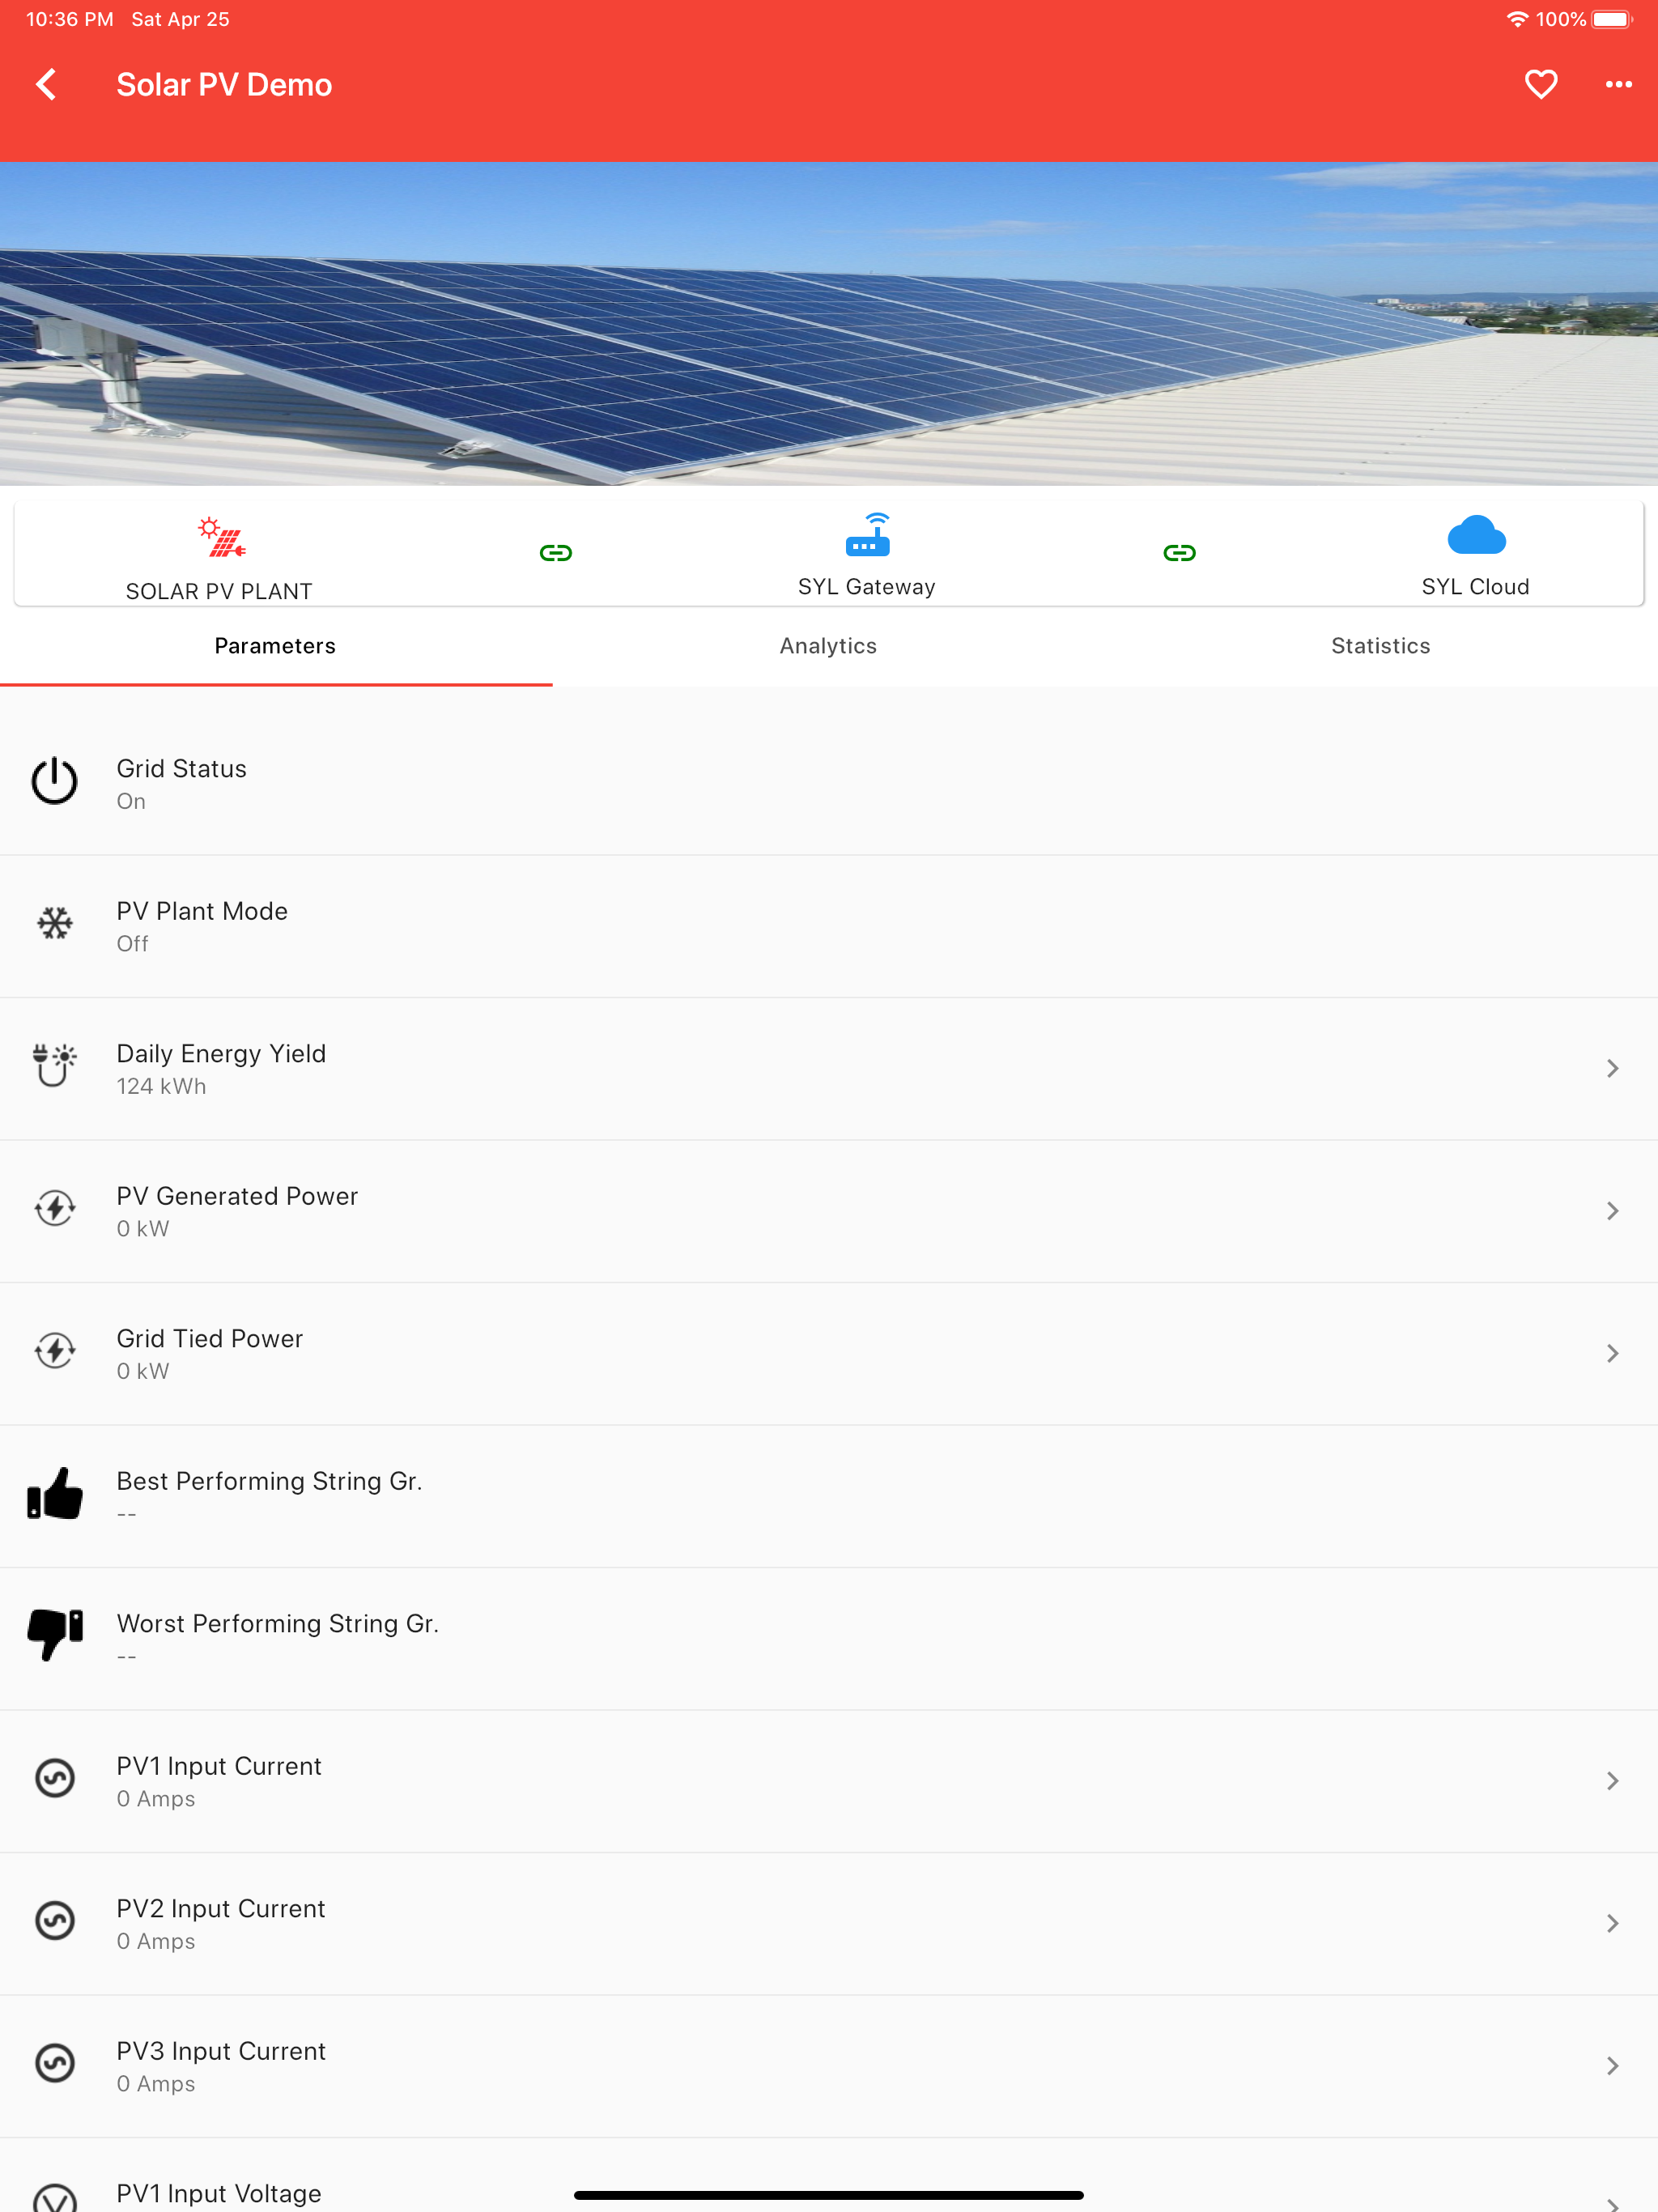Tap the Wi-Fi status icon
This screenshot has height=2212, width=1658.
coord(1517,19)
